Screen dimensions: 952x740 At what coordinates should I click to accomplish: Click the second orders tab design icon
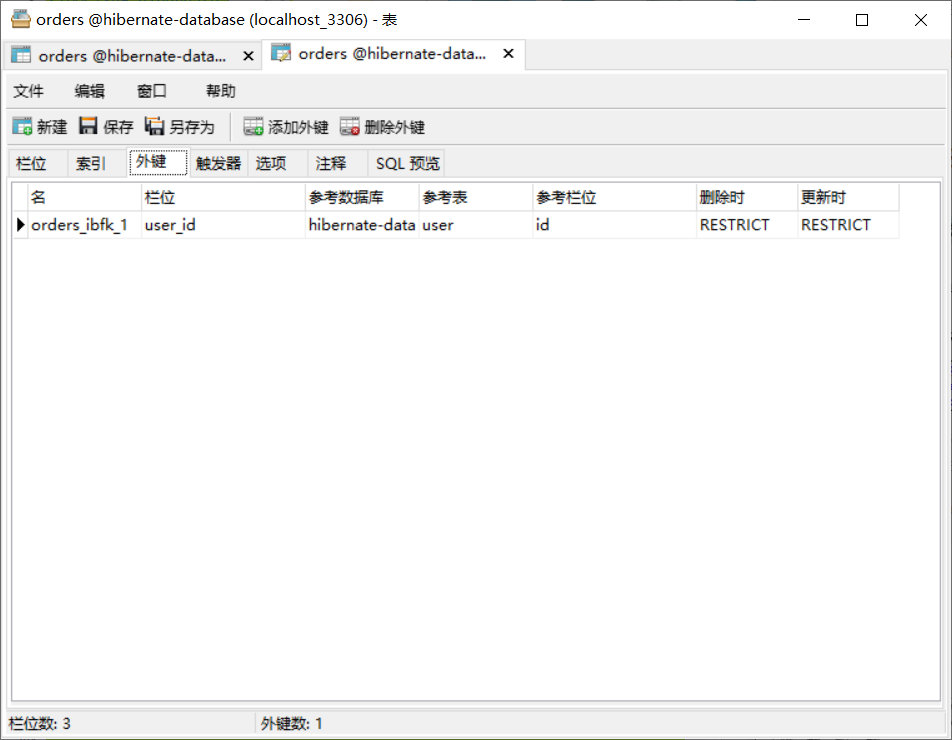(x=281, y=53)
